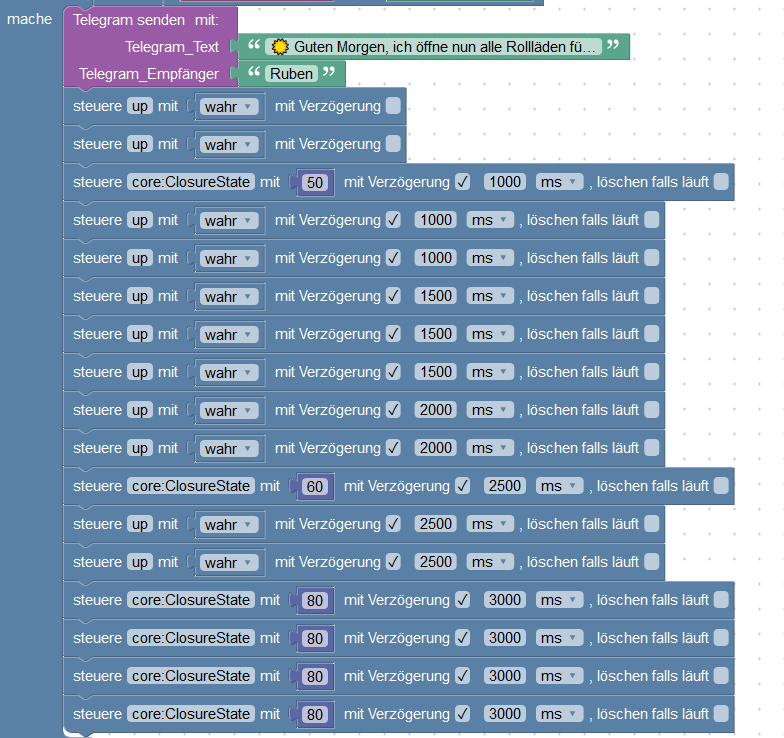Uncheck 'mit Verzögerung' in the value 60 block
Image resolution: width=784 pixels, height=738 pixels.
click(462, 486)
